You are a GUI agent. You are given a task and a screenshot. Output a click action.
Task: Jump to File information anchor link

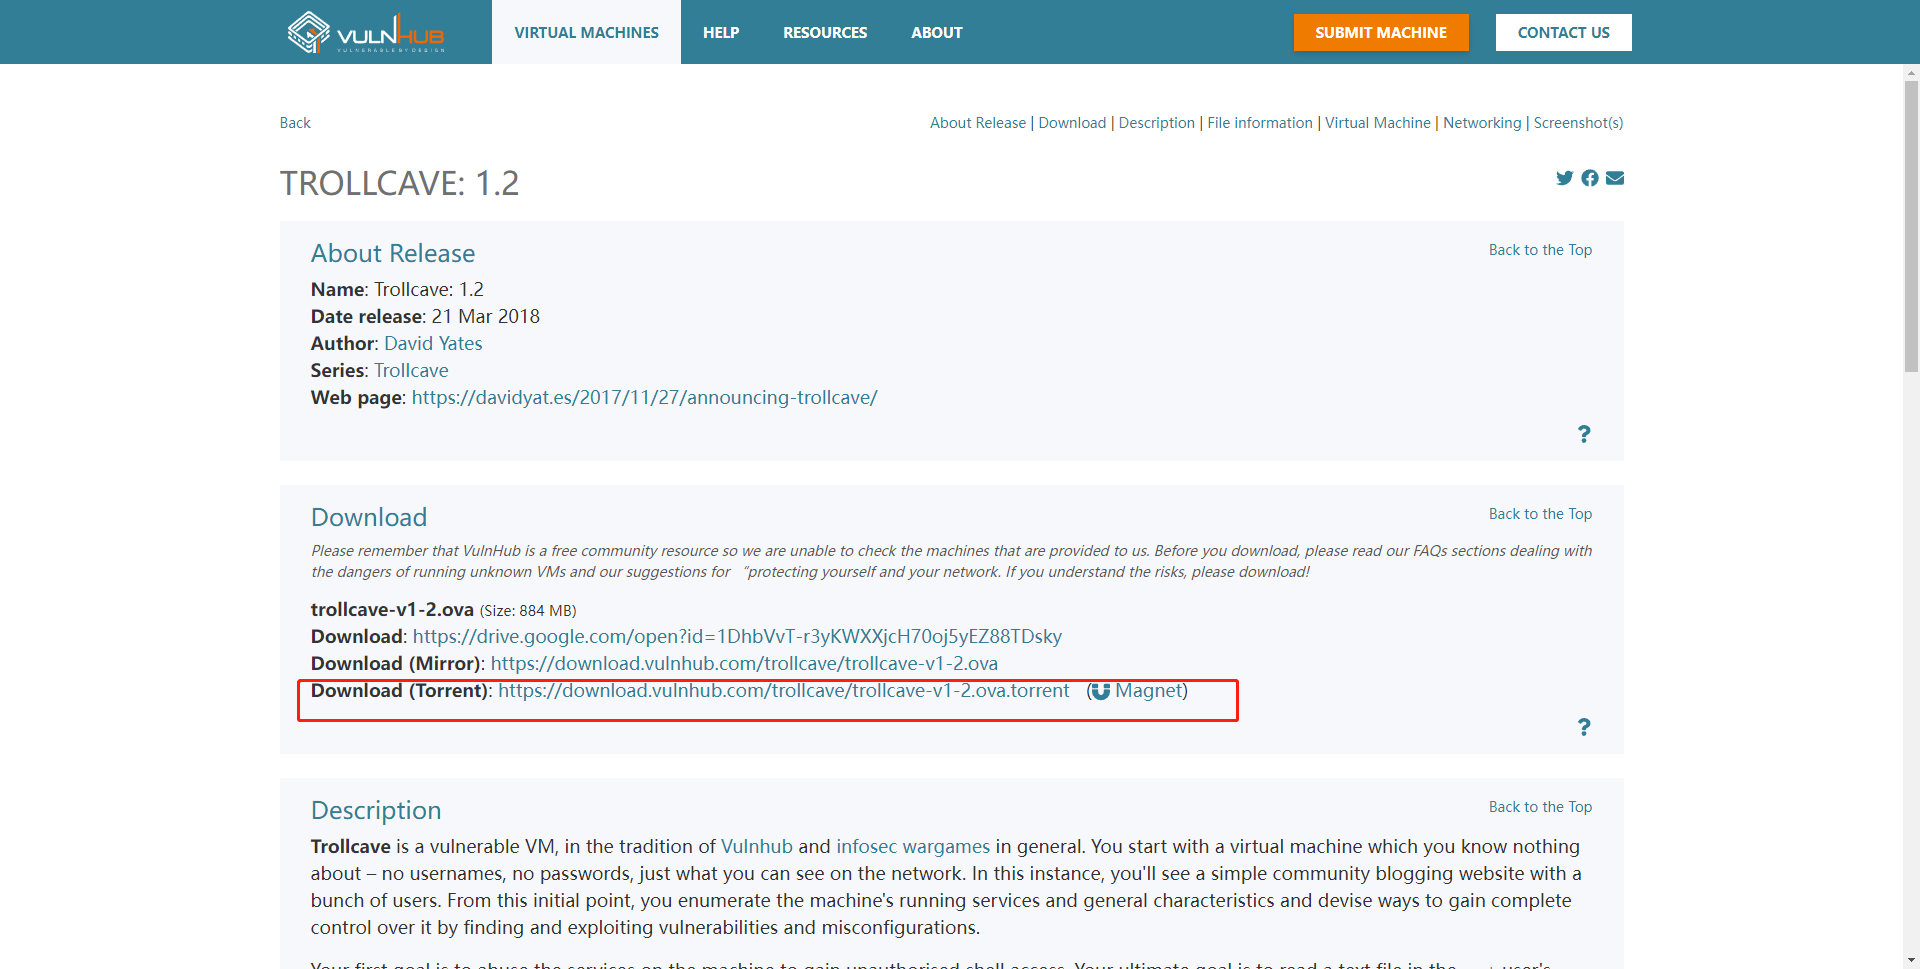coord(1260,123)
